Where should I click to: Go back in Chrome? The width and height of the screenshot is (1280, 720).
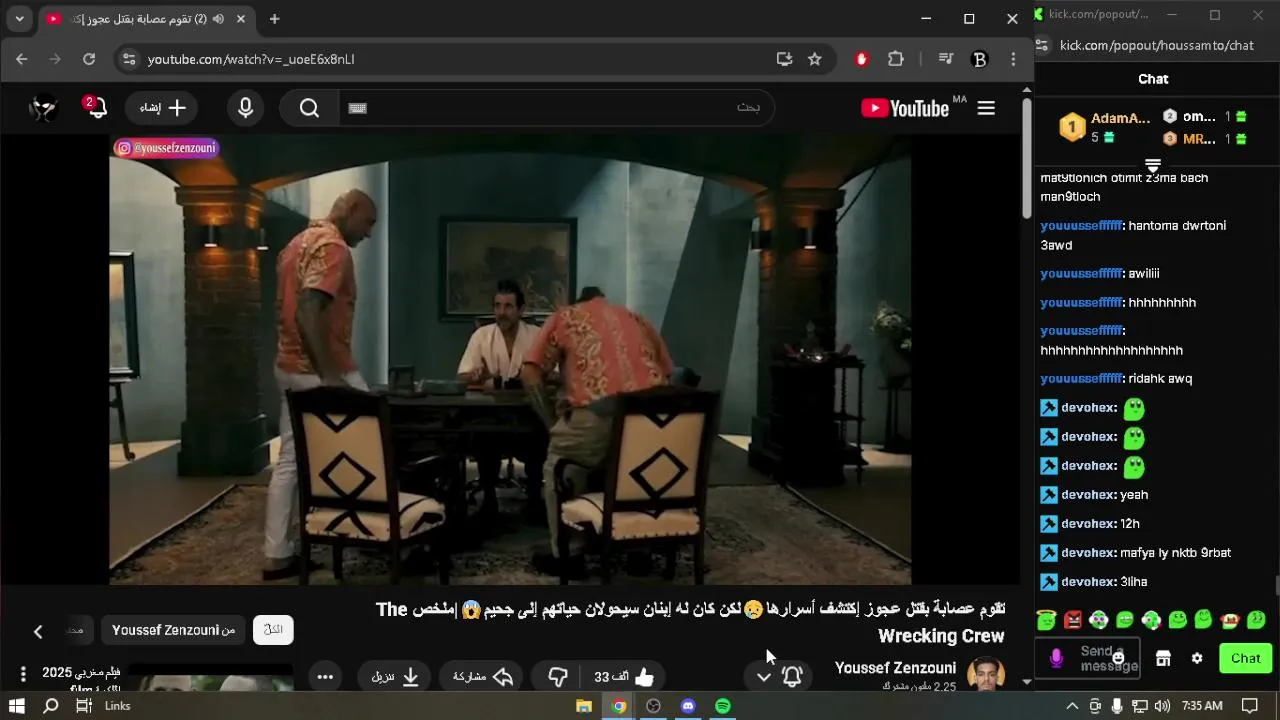pyautogui.click(x=22, y=59)
